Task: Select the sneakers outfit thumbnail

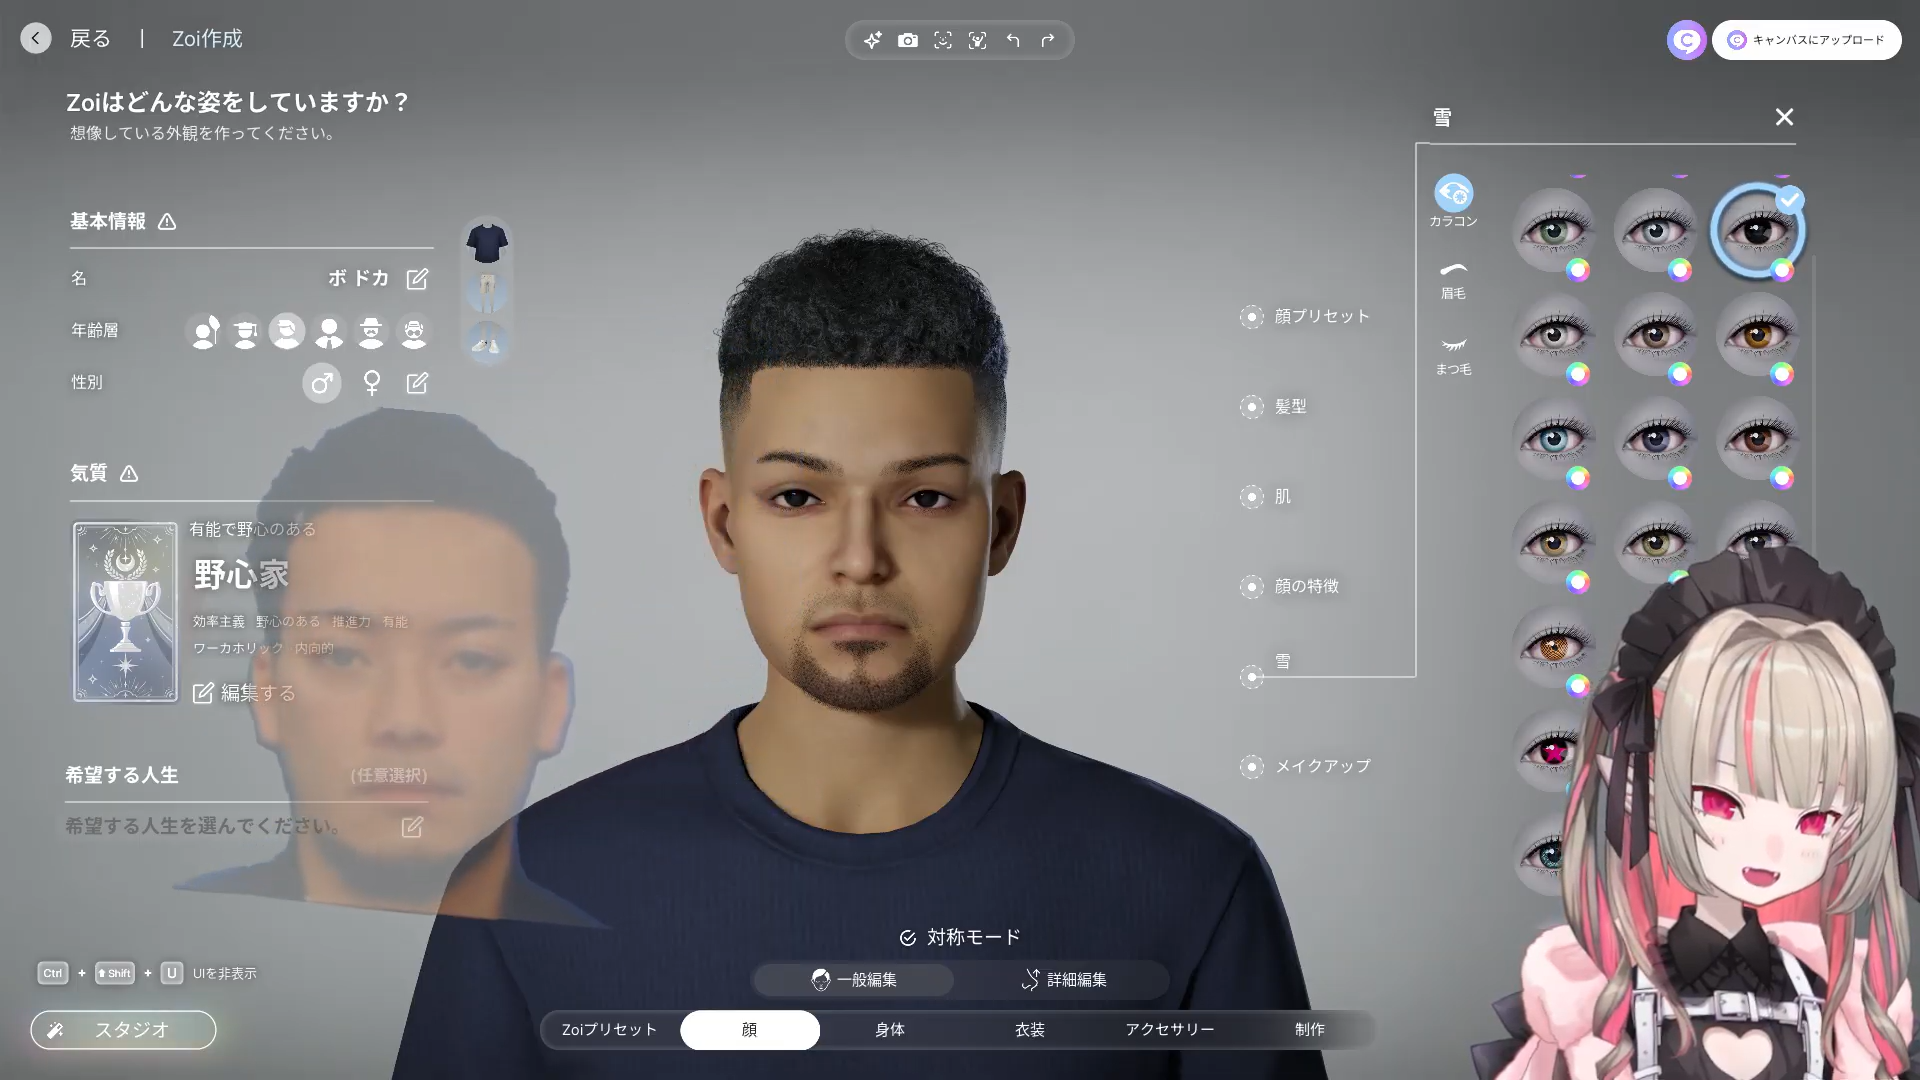Action: (487, 342)
